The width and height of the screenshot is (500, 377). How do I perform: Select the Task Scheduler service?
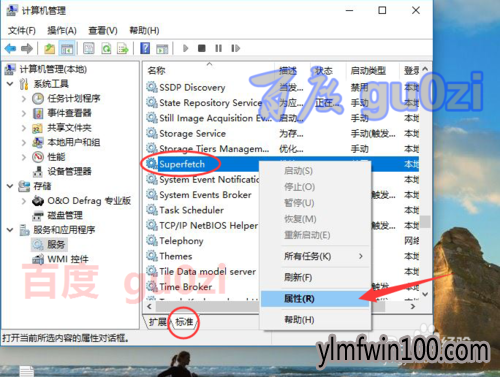tap(191, 210)
